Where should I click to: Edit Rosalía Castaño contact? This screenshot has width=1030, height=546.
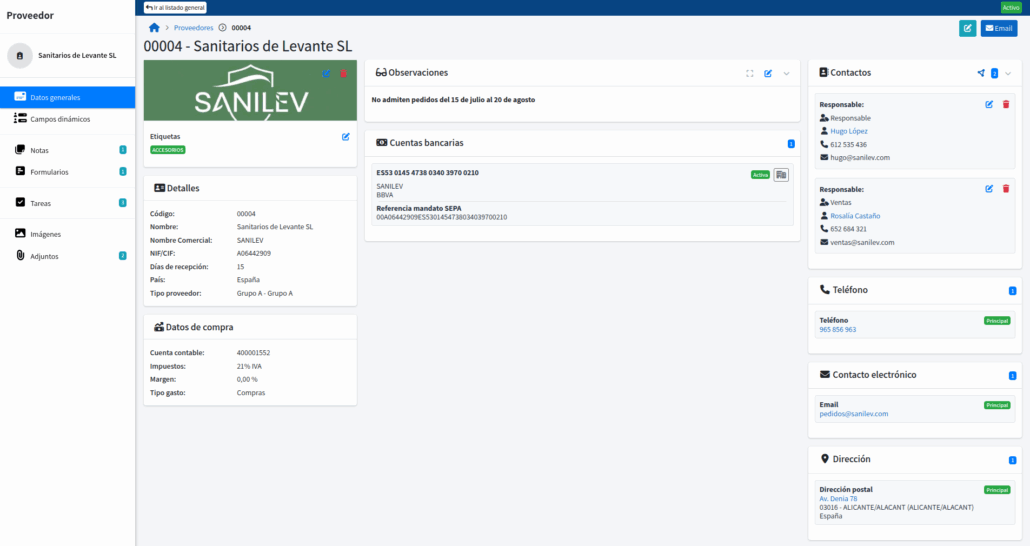(989, 189)
